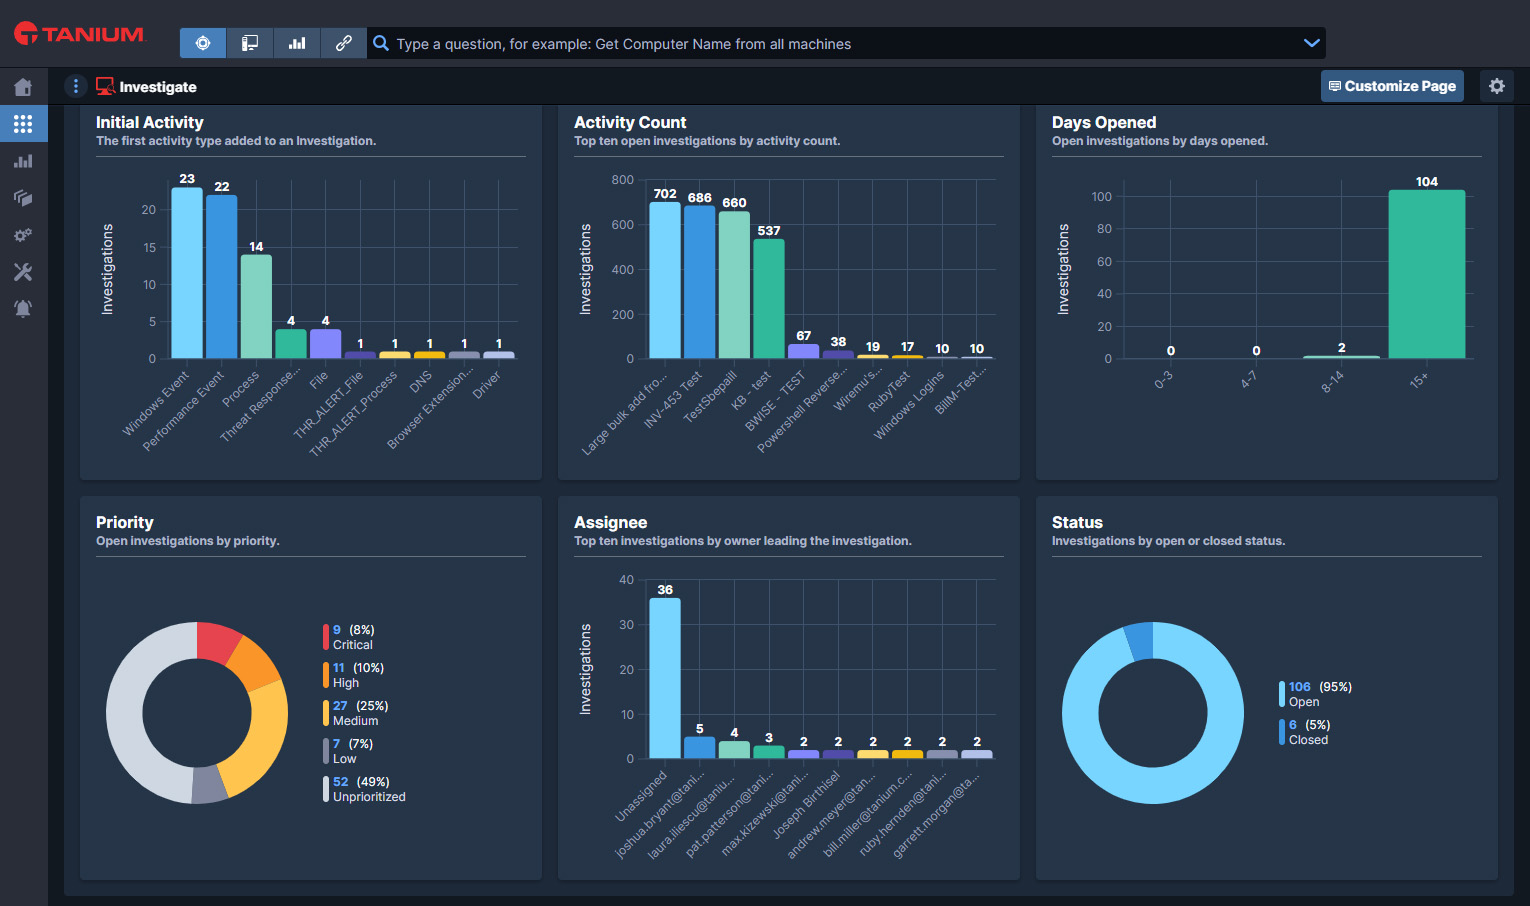Open the home icon in the sidebar

(x=23, y=87)
